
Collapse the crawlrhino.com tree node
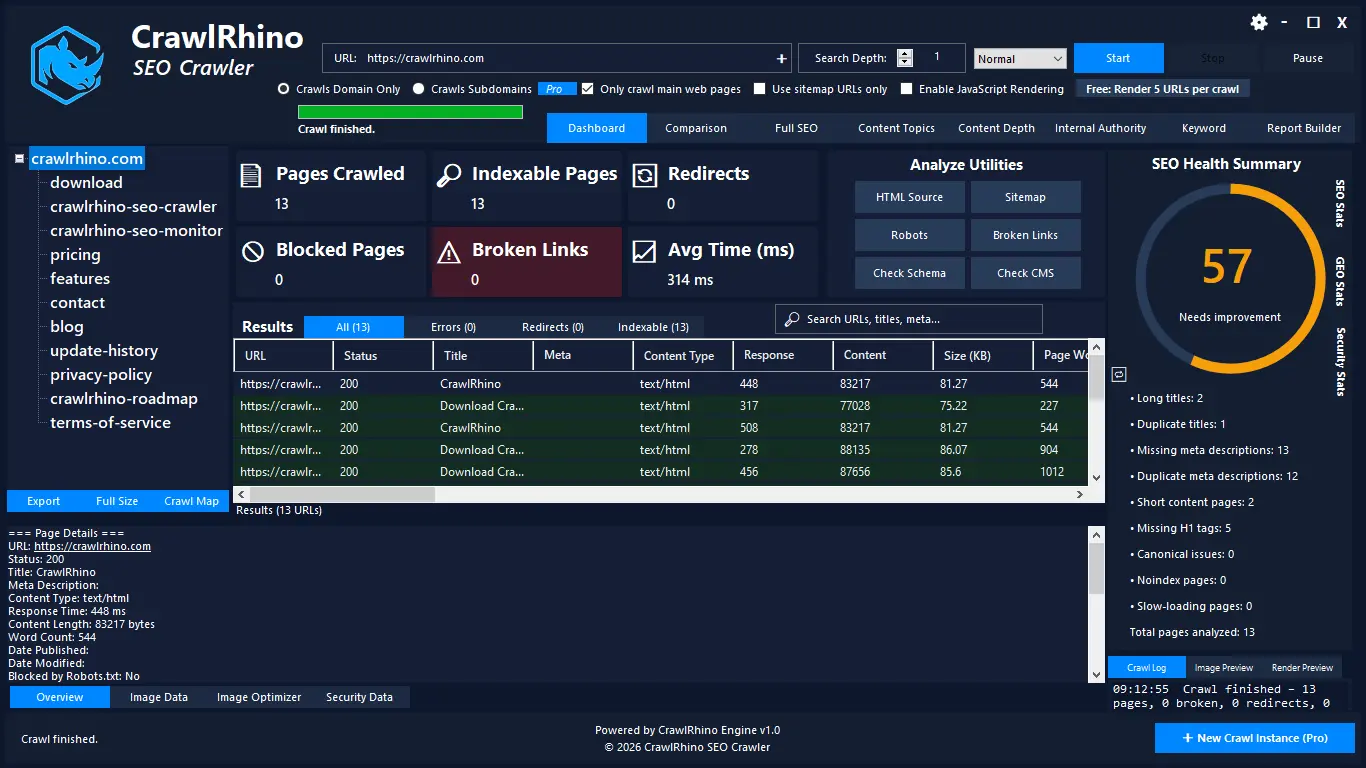pos(20,158)
